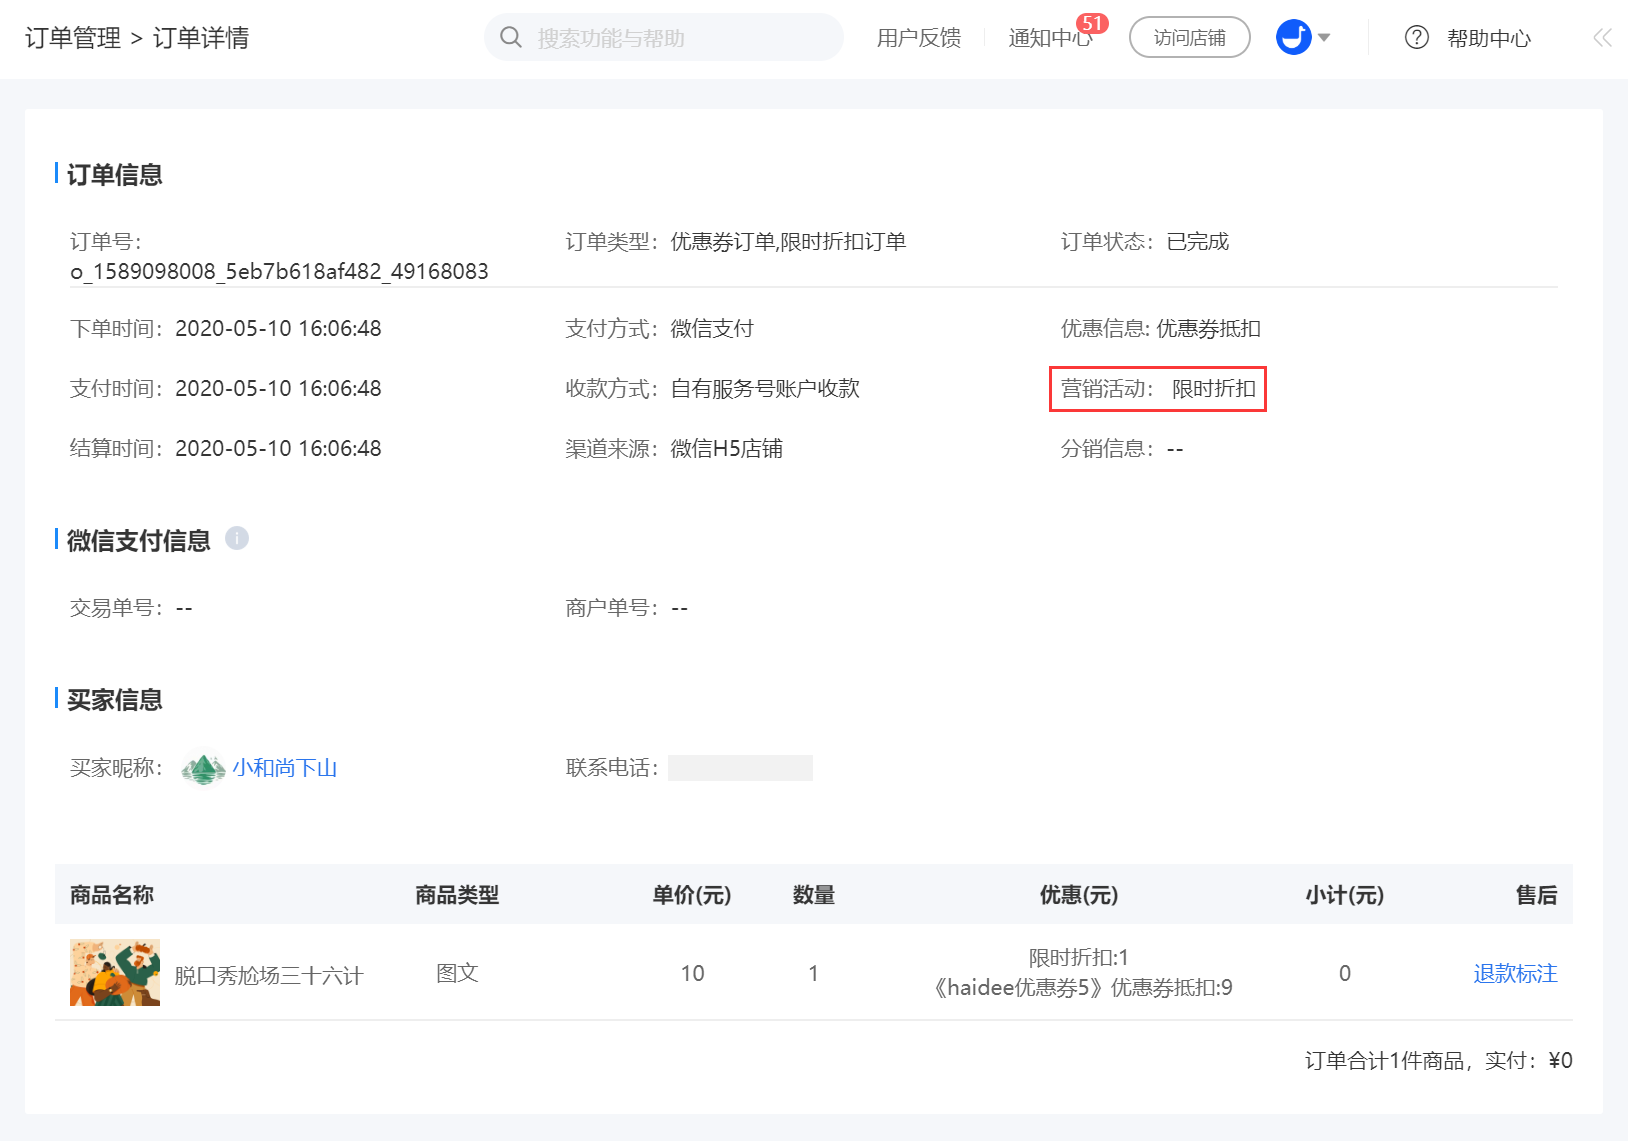
Task: Click the help question mark icon
Action: click(1416, 38)
